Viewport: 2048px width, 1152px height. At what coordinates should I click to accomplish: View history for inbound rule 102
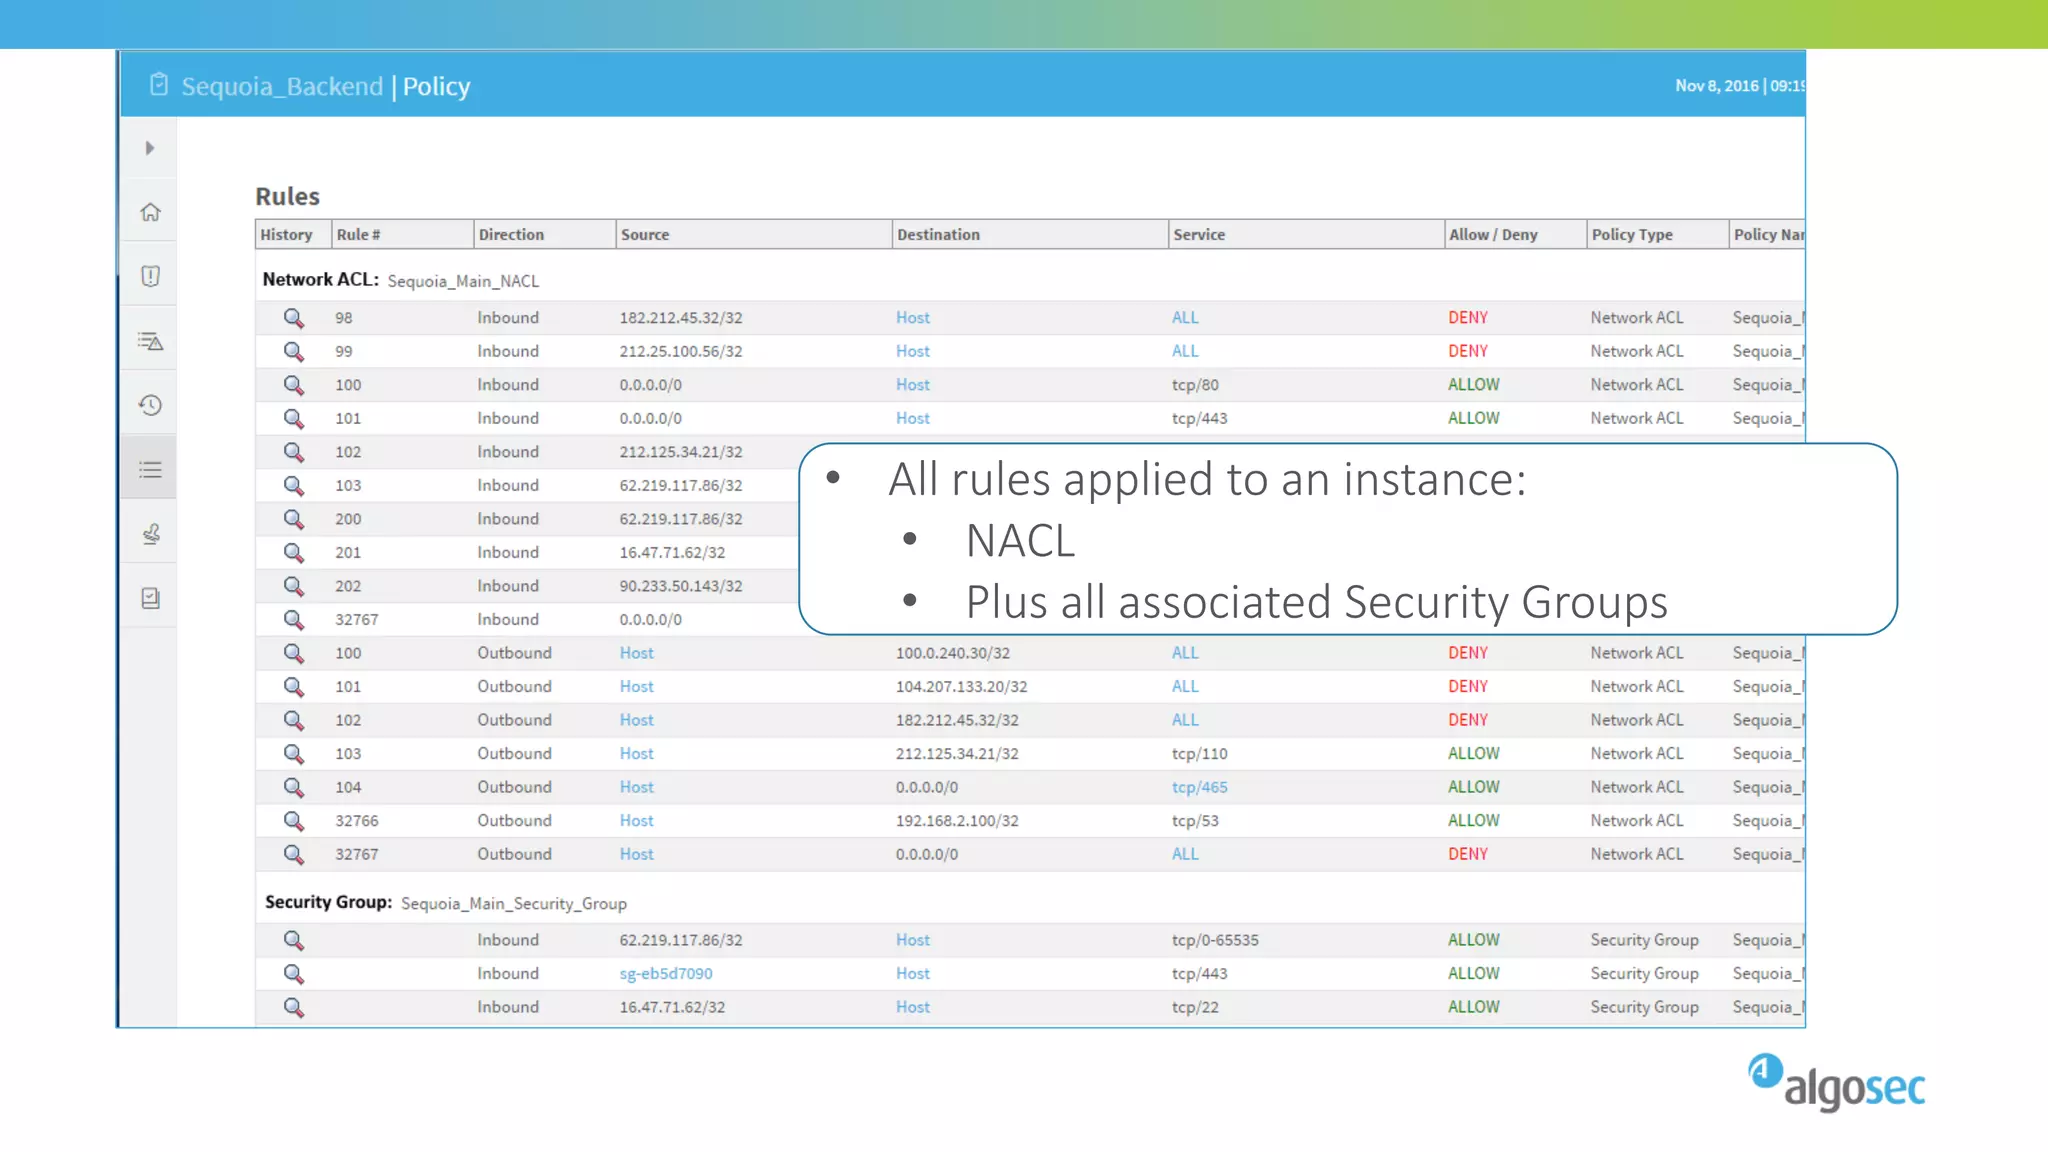293,452
